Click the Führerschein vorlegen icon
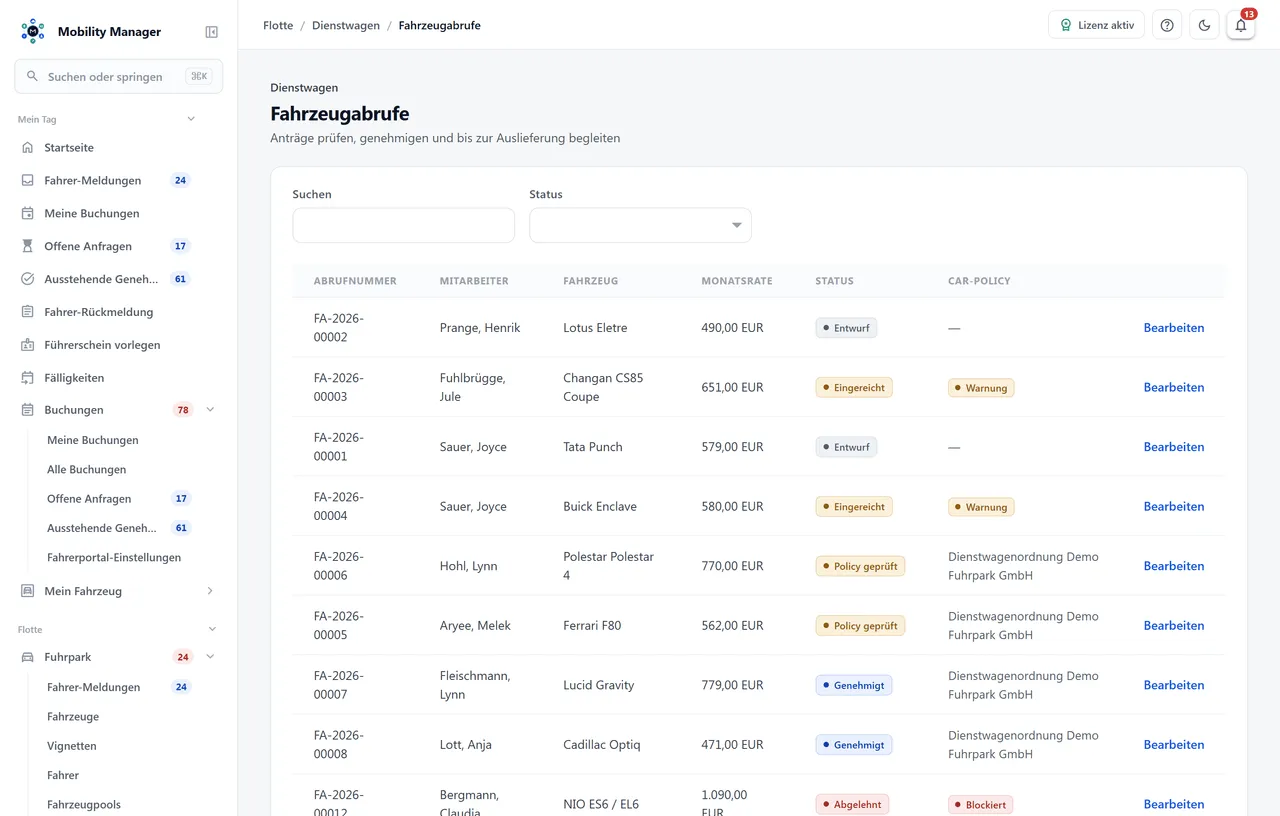 click(27, 345)
